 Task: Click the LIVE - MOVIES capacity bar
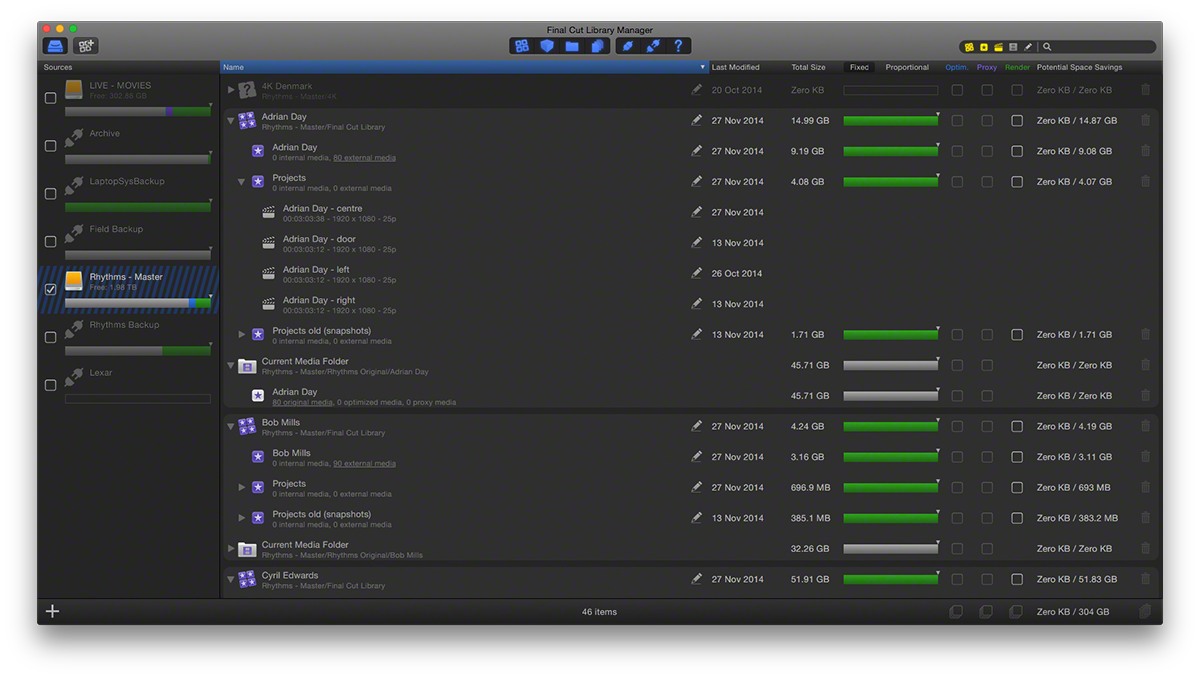(138, 111)
